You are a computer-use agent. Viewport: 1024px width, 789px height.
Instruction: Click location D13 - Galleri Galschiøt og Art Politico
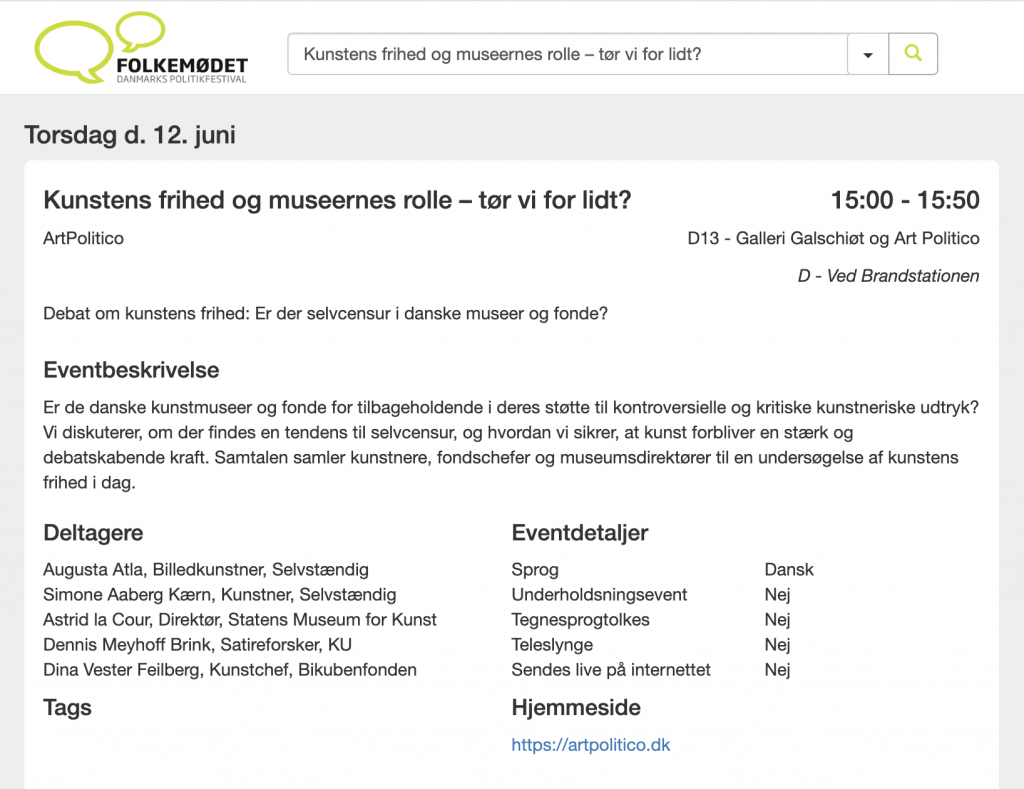[833, 239]
